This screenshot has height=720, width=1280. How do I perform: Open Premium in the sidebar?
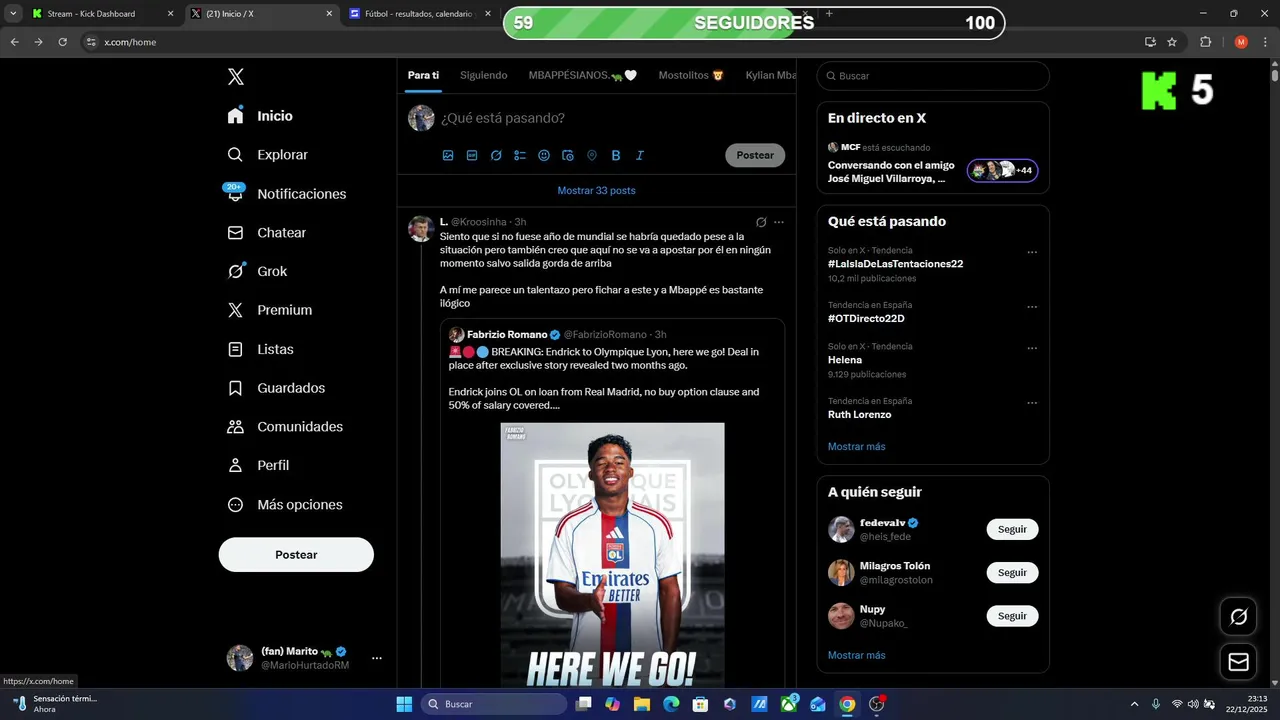click(270, 310)
